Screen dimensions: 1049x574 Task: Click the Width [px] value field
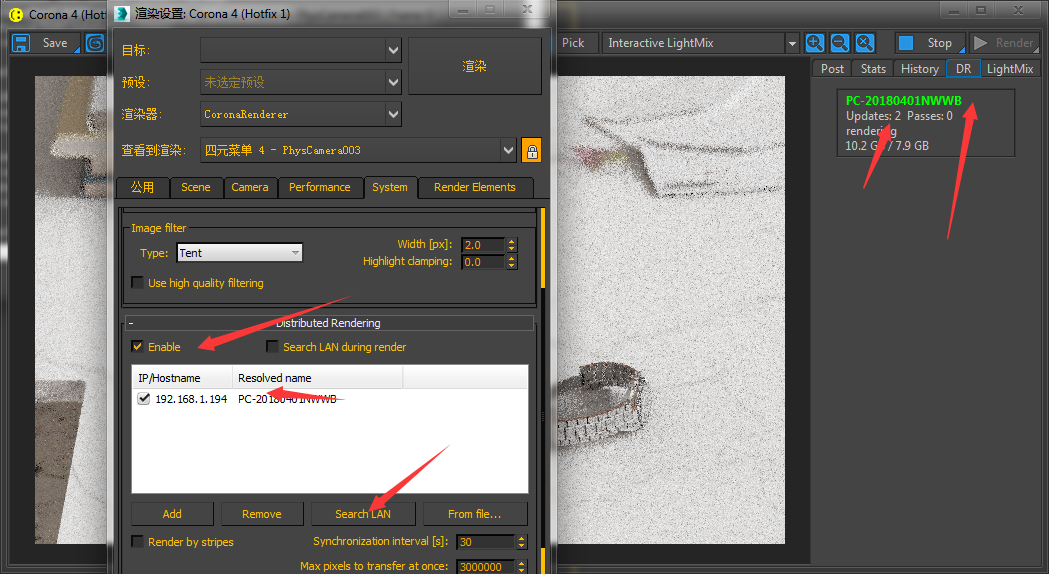coord(483,245)
